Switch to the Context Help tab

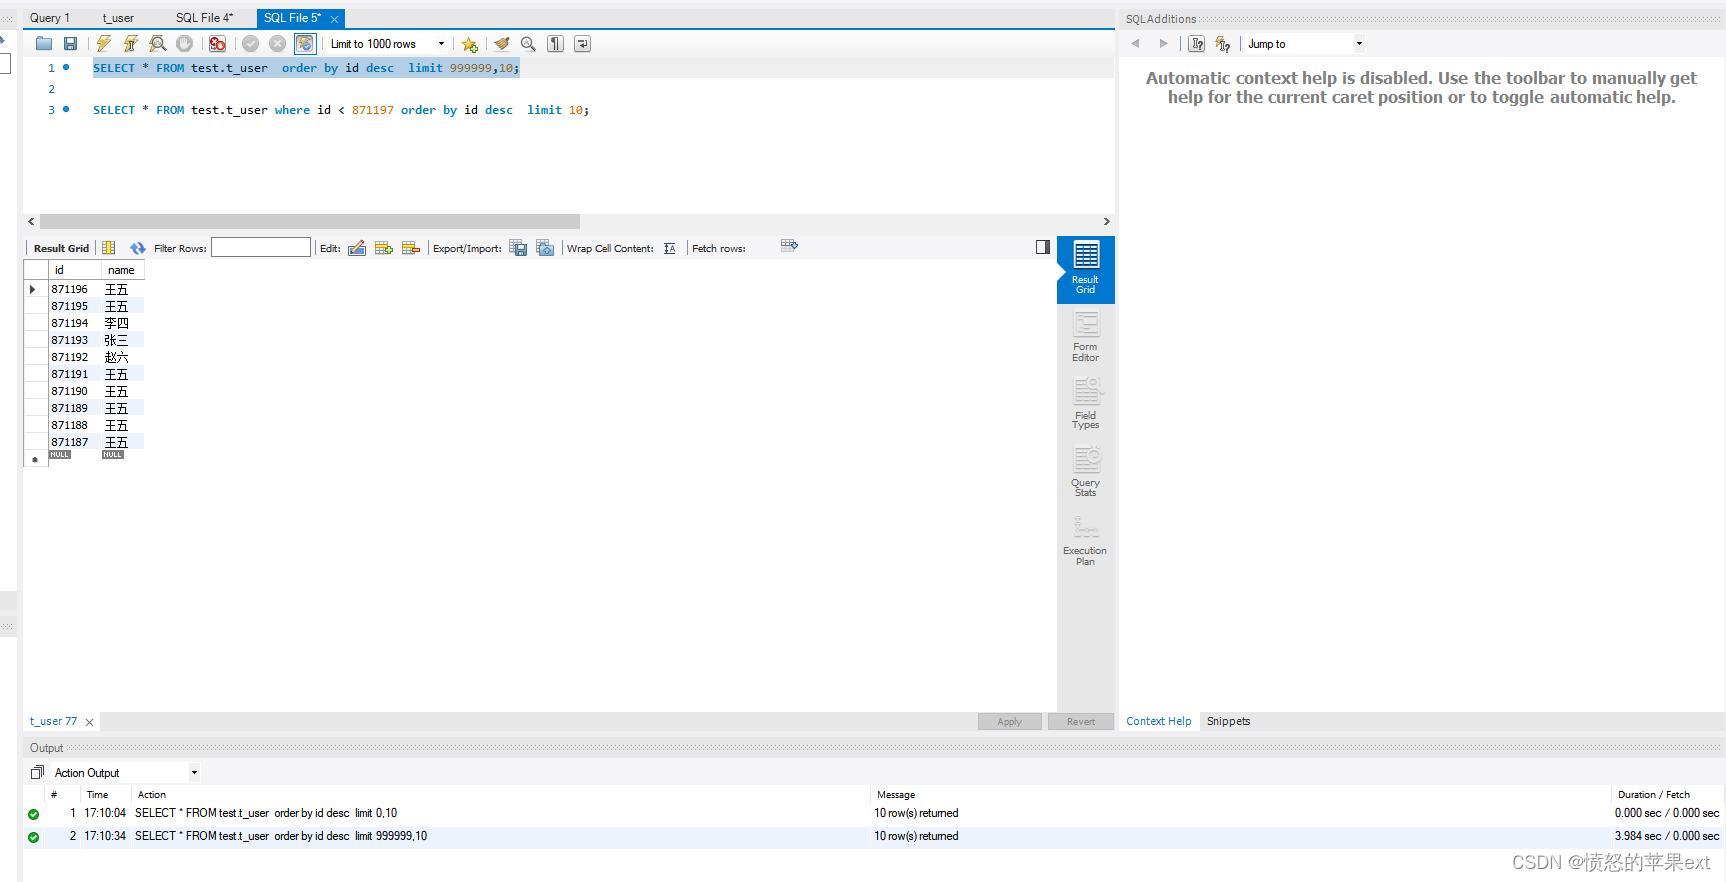click(x=1158, y=721)
